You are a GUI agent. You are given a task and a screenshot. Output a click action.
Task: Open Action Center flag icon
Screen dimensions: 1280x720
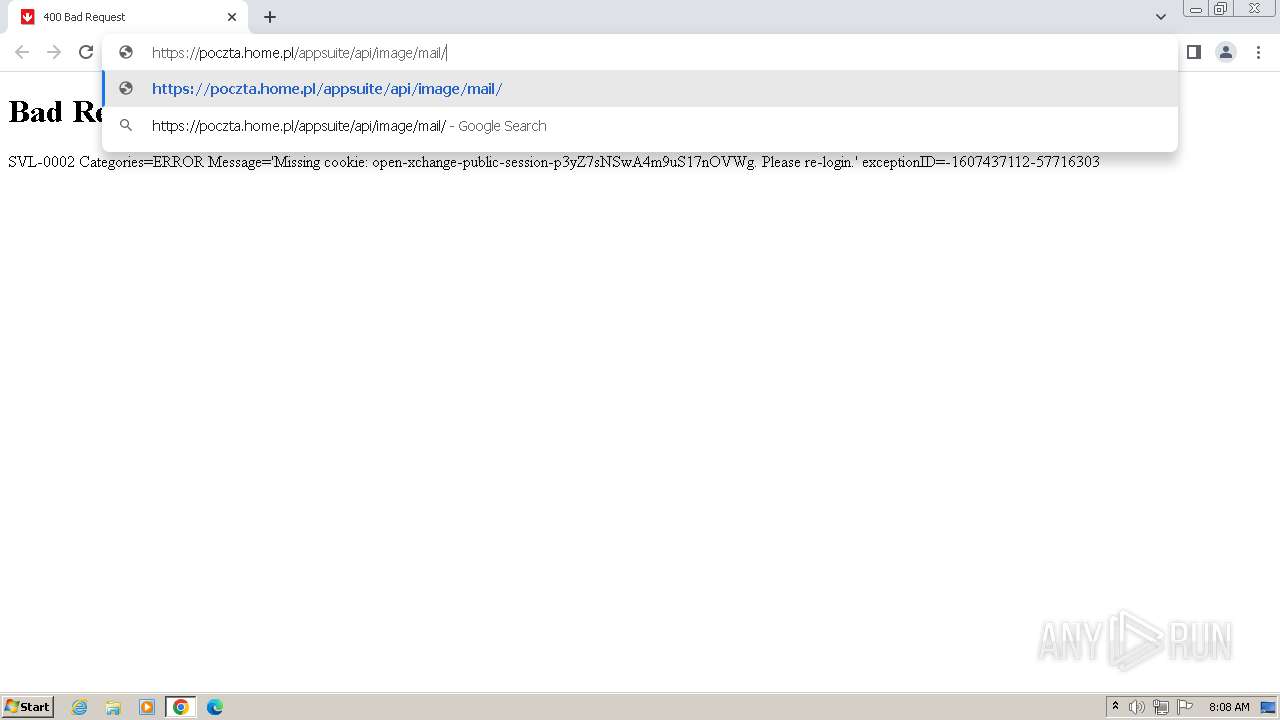pos(1185,707)
